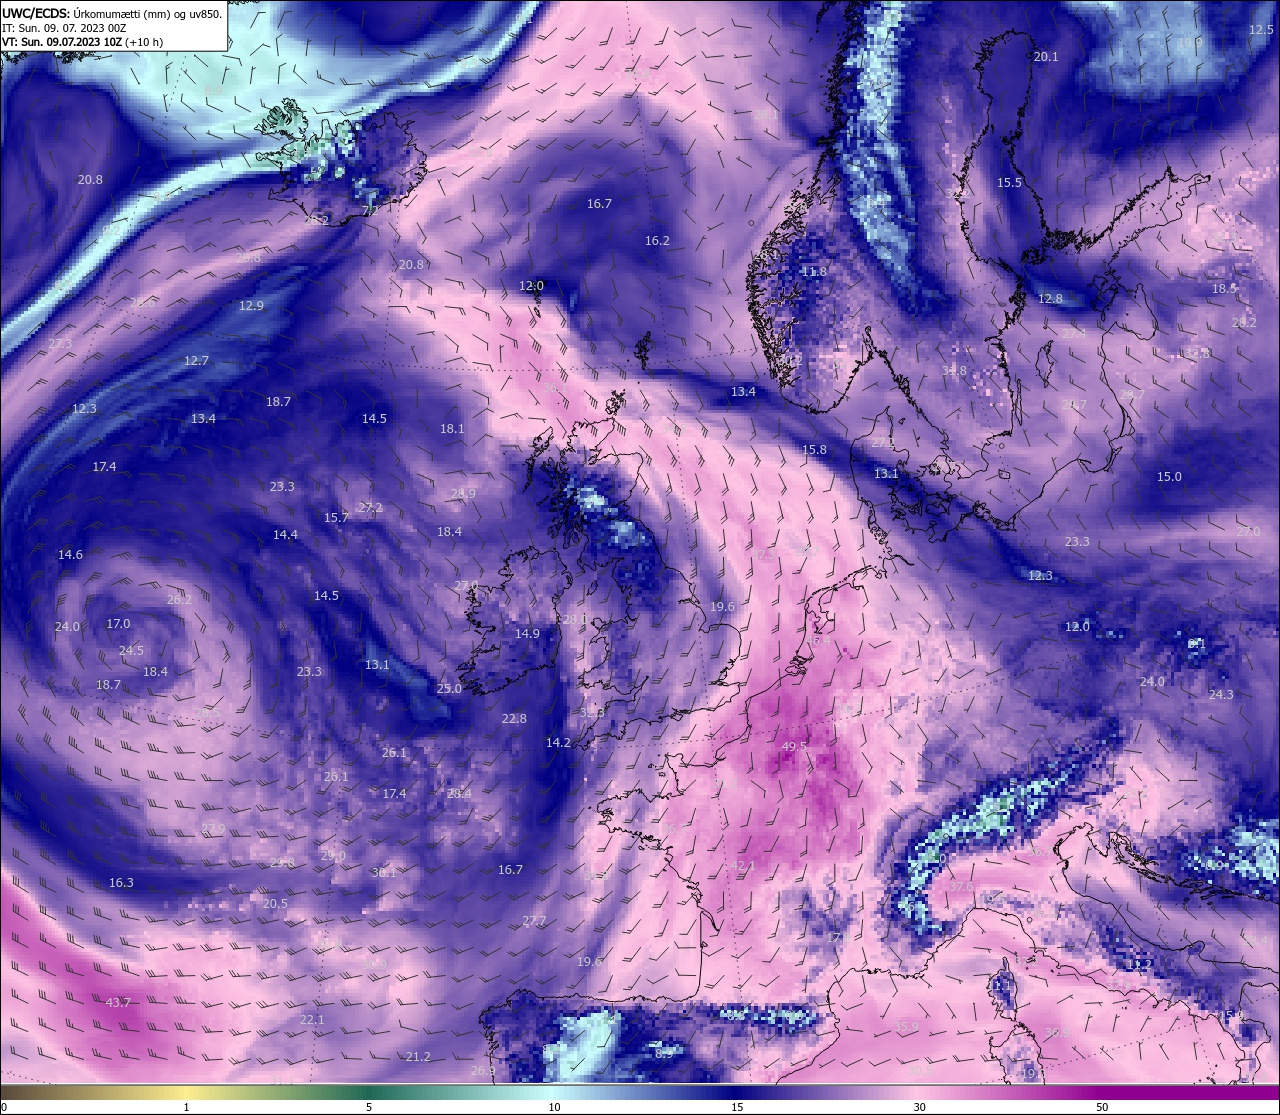Click the 20.1 value near northern Scandinavia
1280x1115 pixels.
[1045, 57]
